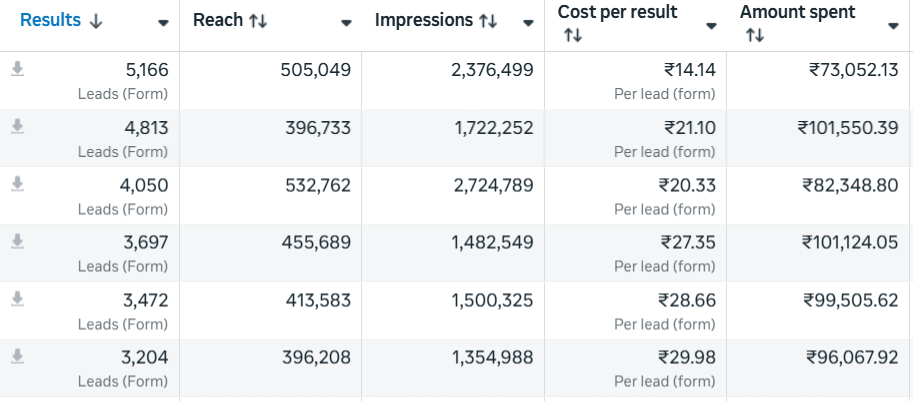Viewport: 913px width, 401px height.
Task: Select the ₹101,550.39 amount spent cell
Action: click(847, 127)
